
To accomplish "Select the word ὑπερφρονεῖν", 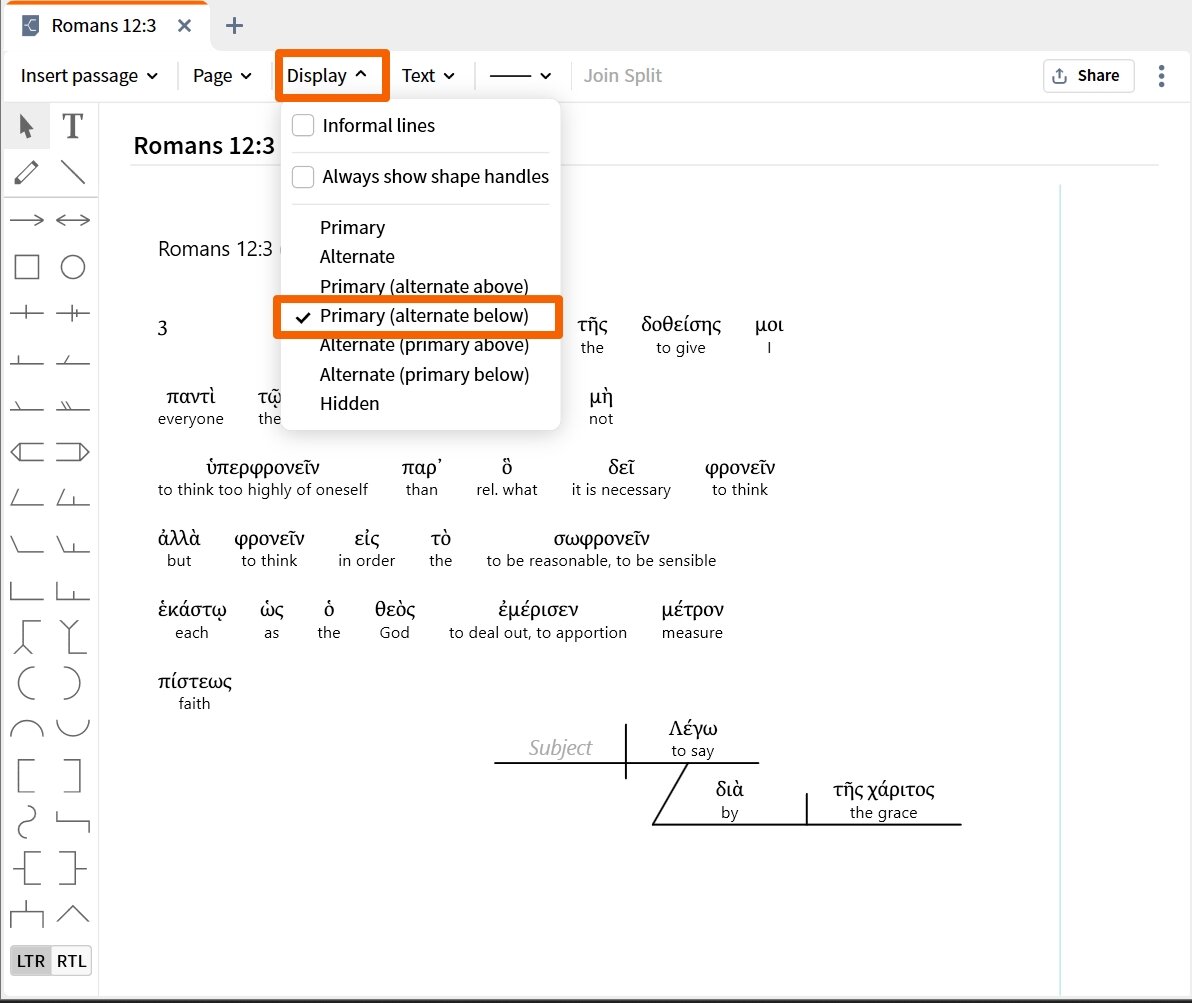I will click(x=263, y=467).
